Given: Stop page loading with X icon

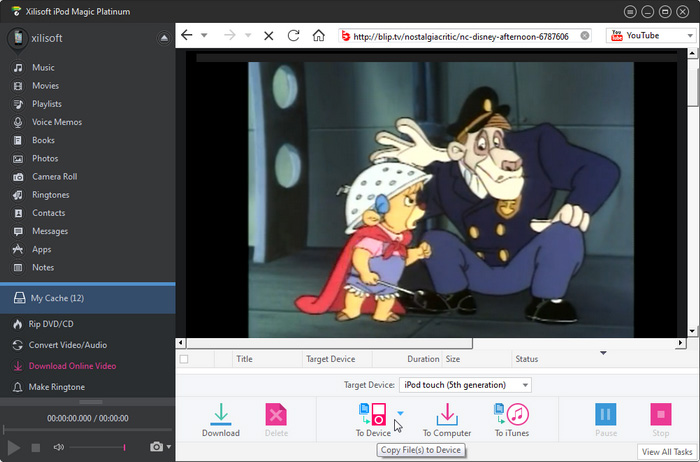Looking at the screenshot, I should [268, 35].
